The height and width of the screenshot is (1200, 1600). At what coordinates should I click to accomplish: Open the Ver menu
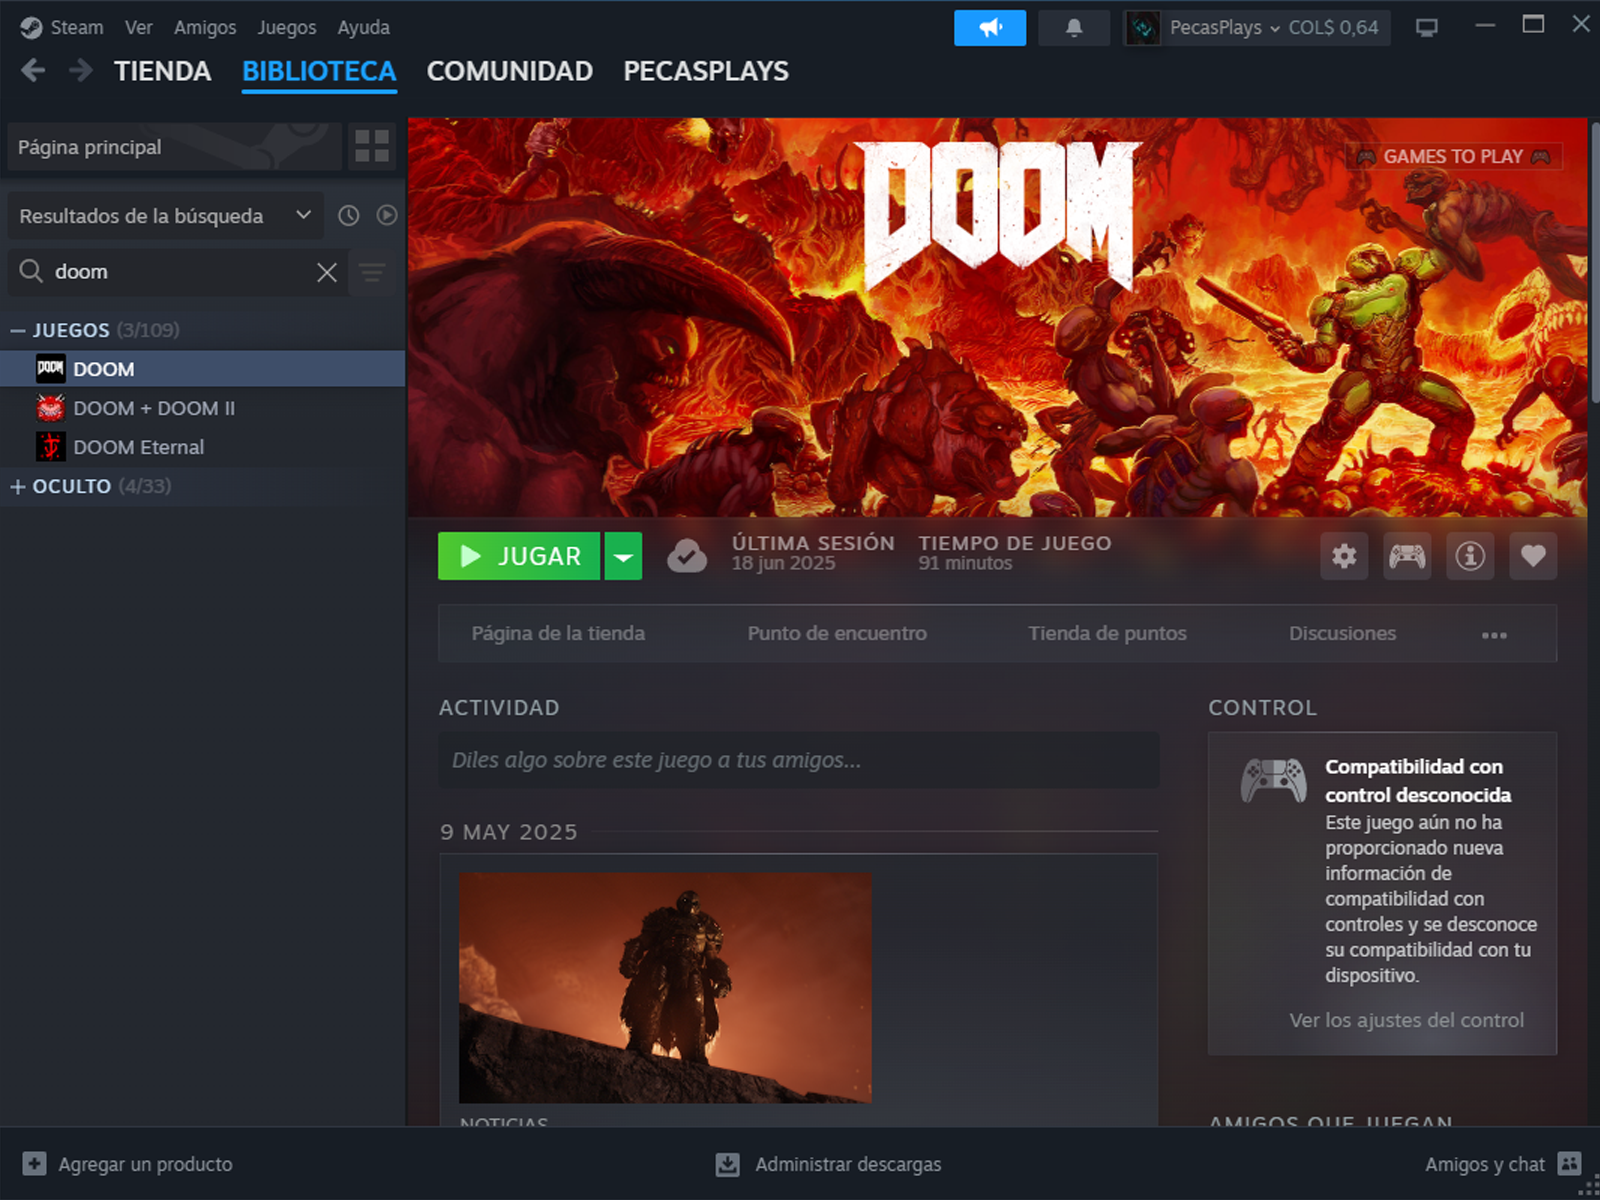(x=138, y=27)
